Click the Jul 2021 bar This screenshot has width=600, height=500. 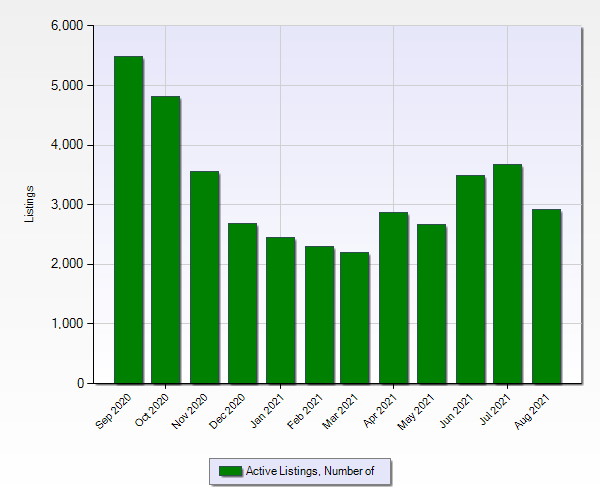(507, 274)
